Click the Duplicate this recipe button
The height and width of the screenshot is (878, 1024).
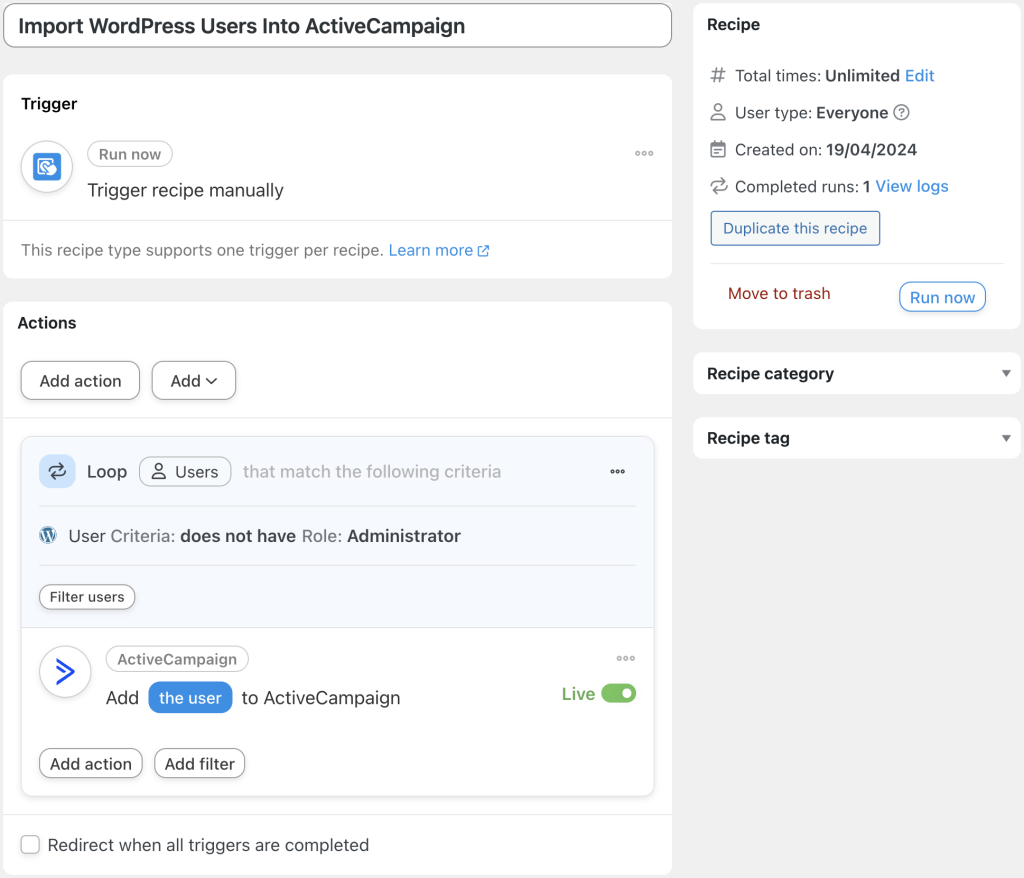coord(794,228)
